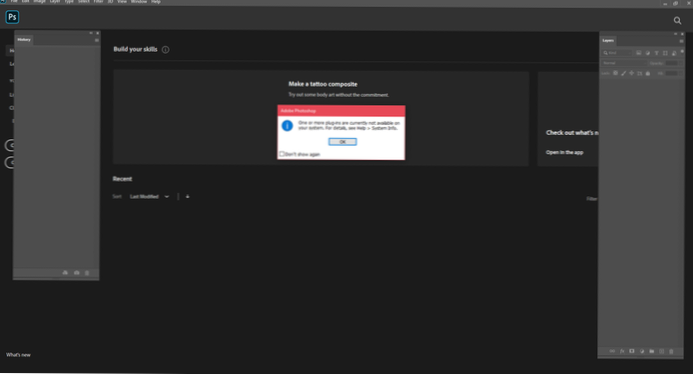Open the Layer menu

pos(55,2)
